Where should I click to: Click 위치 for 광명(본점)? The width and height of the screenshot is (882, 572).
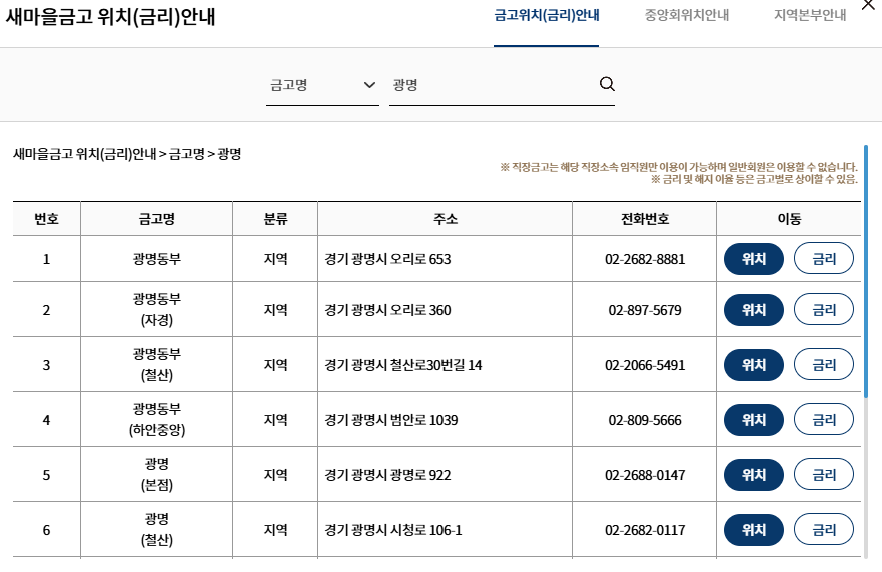pyautogui.click(x=754, y=475)
